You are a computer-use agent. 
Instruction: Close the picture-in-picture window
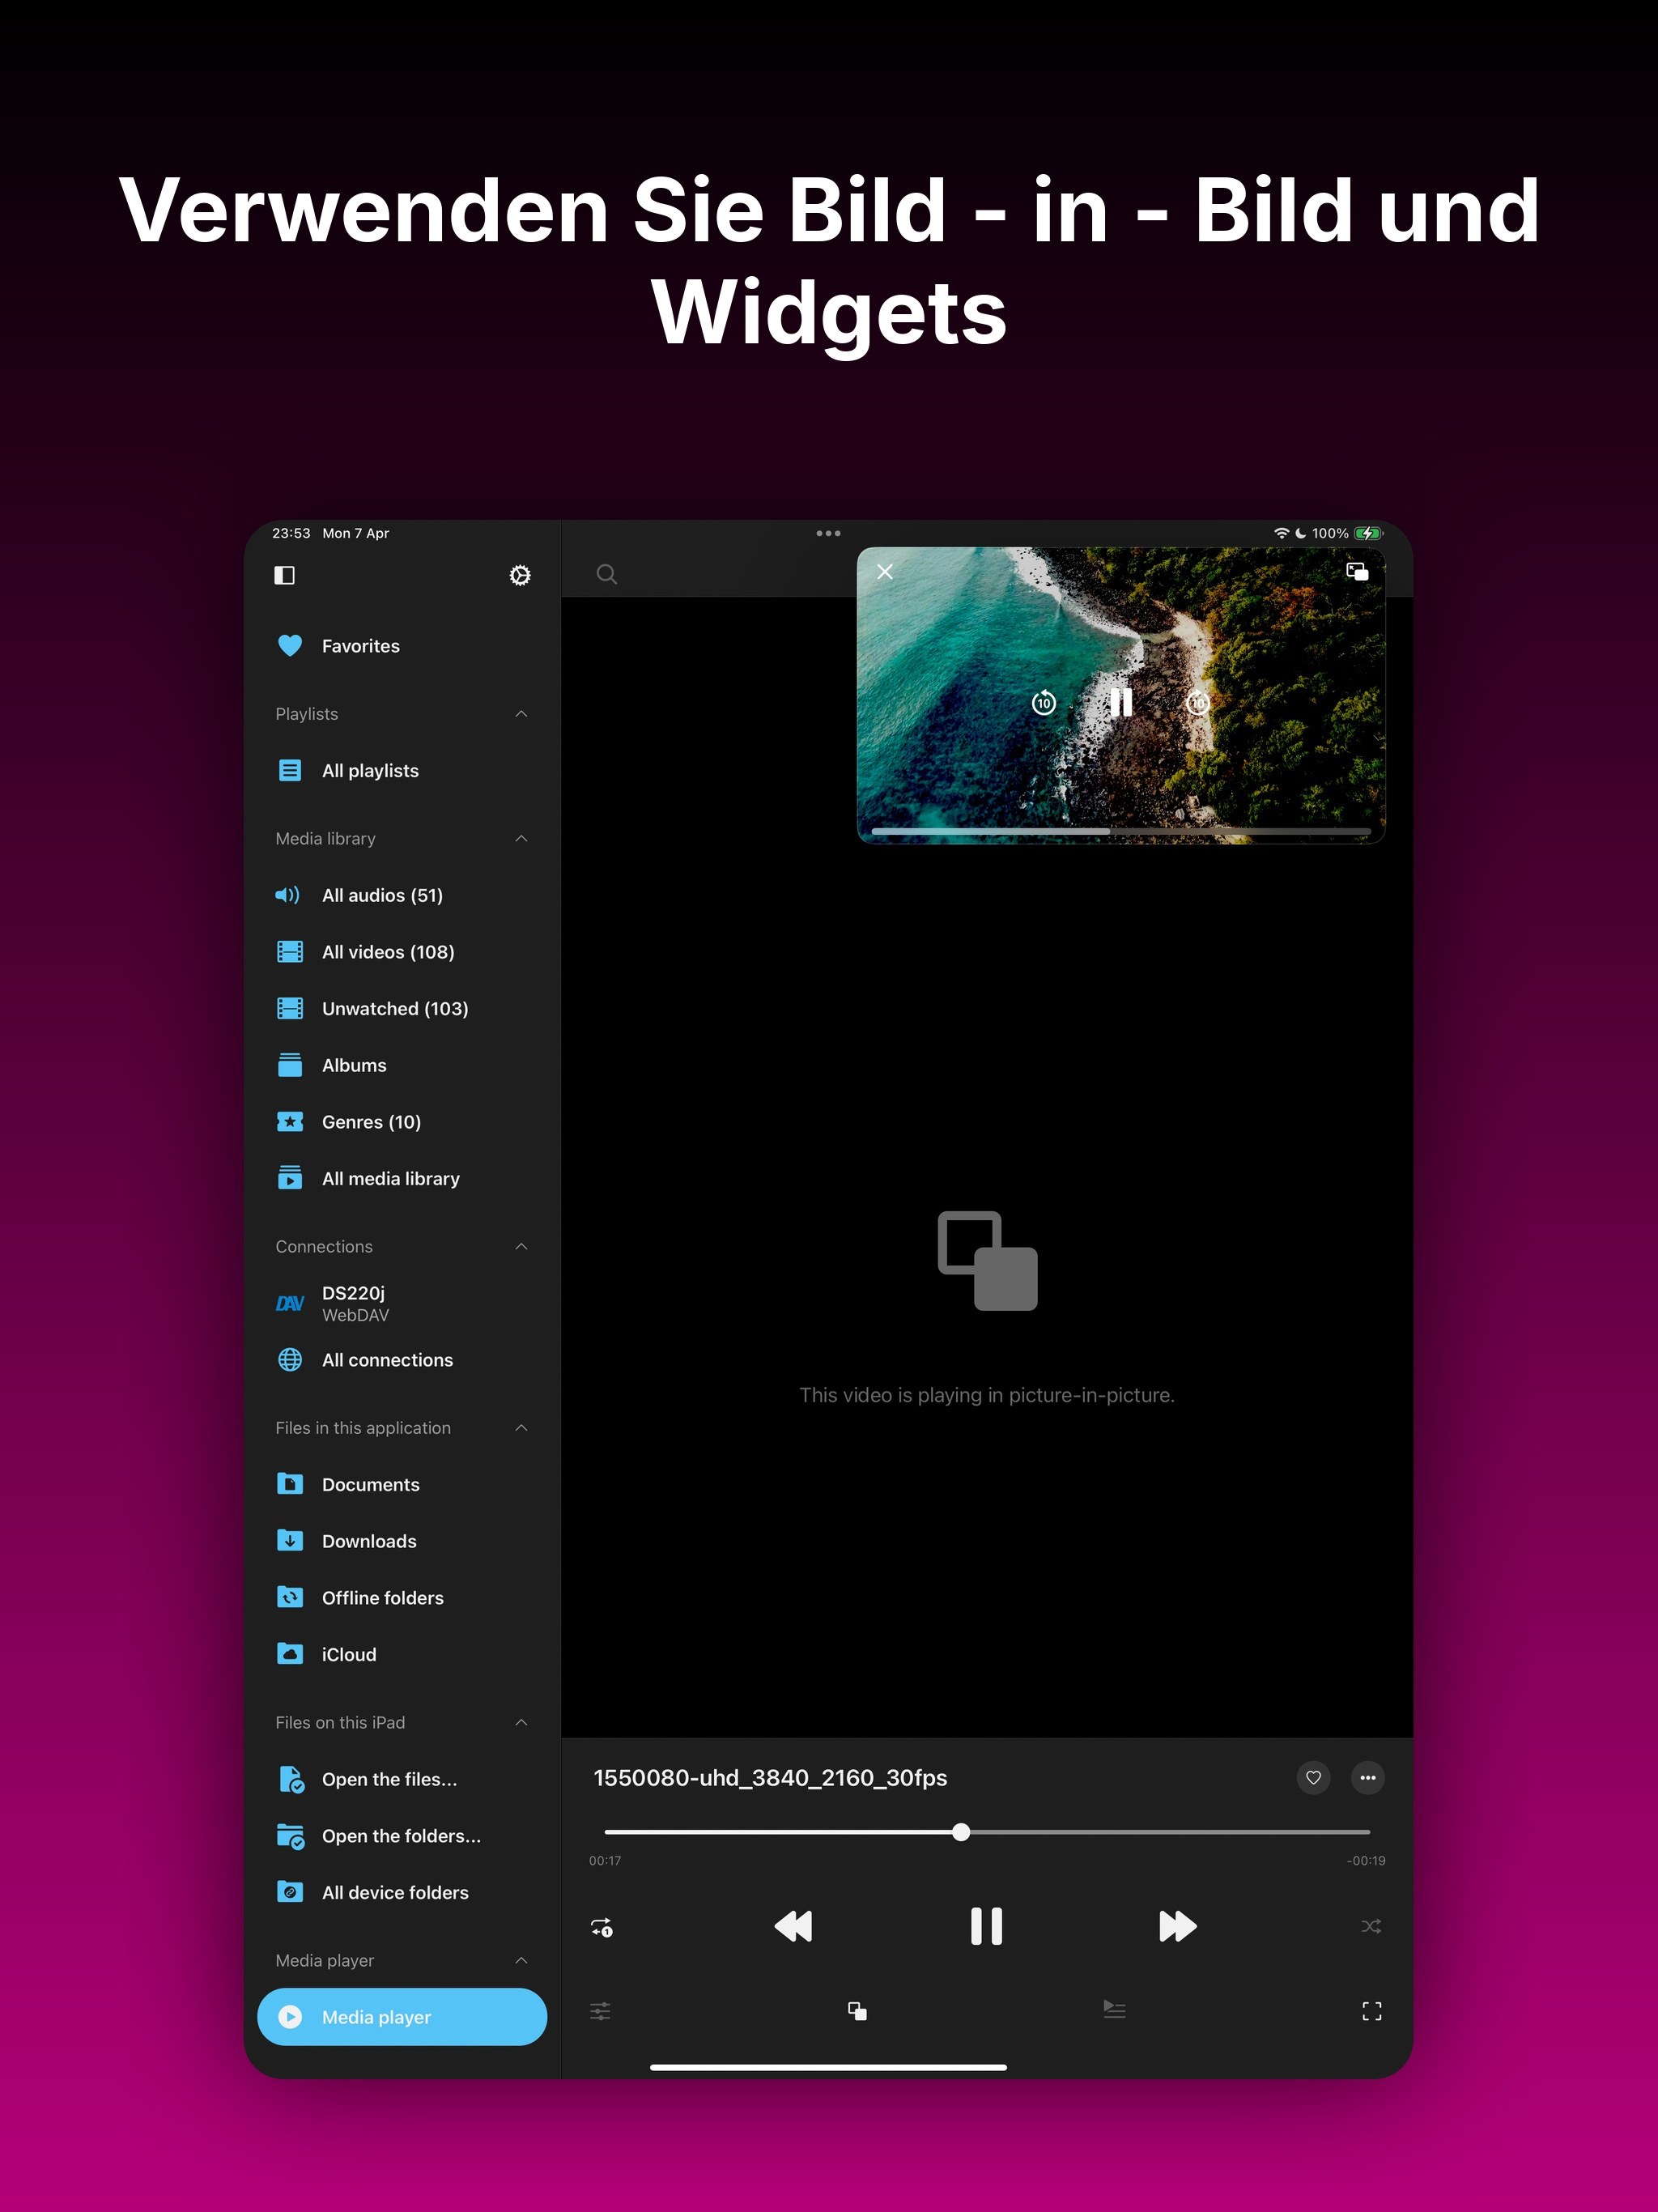pos(885,572)
